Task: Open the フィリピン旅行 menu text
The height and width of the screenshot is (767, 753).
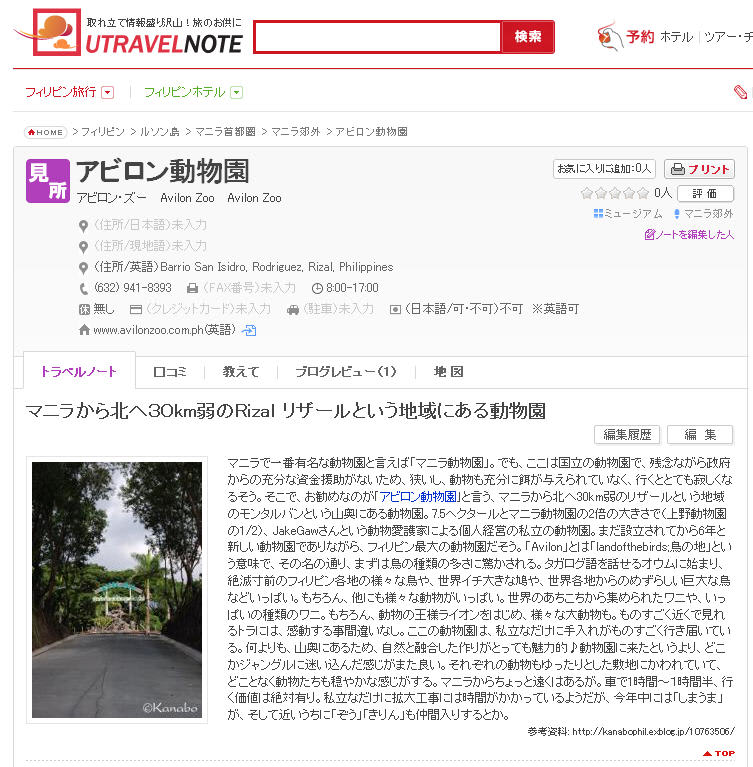Action: tap(61, 92)
